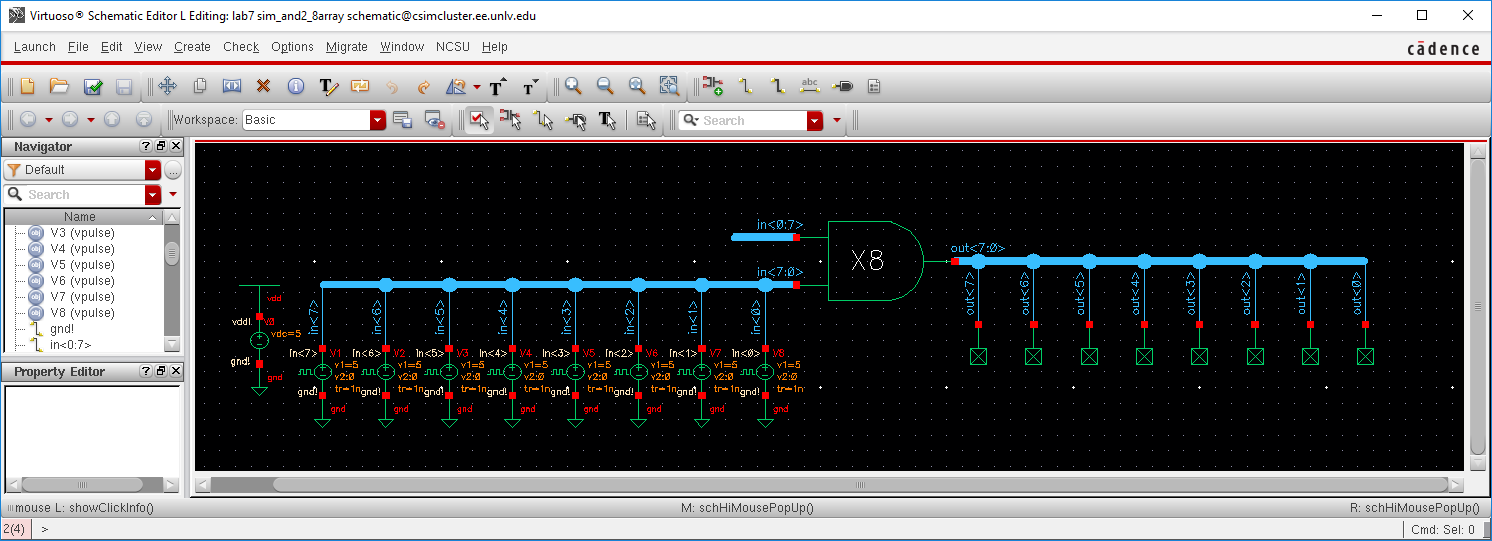The width and height of the screenshot is (1492, 541).
Task: Open the toolbar Search dropdown arrow
Action: (x=815, y=120)
